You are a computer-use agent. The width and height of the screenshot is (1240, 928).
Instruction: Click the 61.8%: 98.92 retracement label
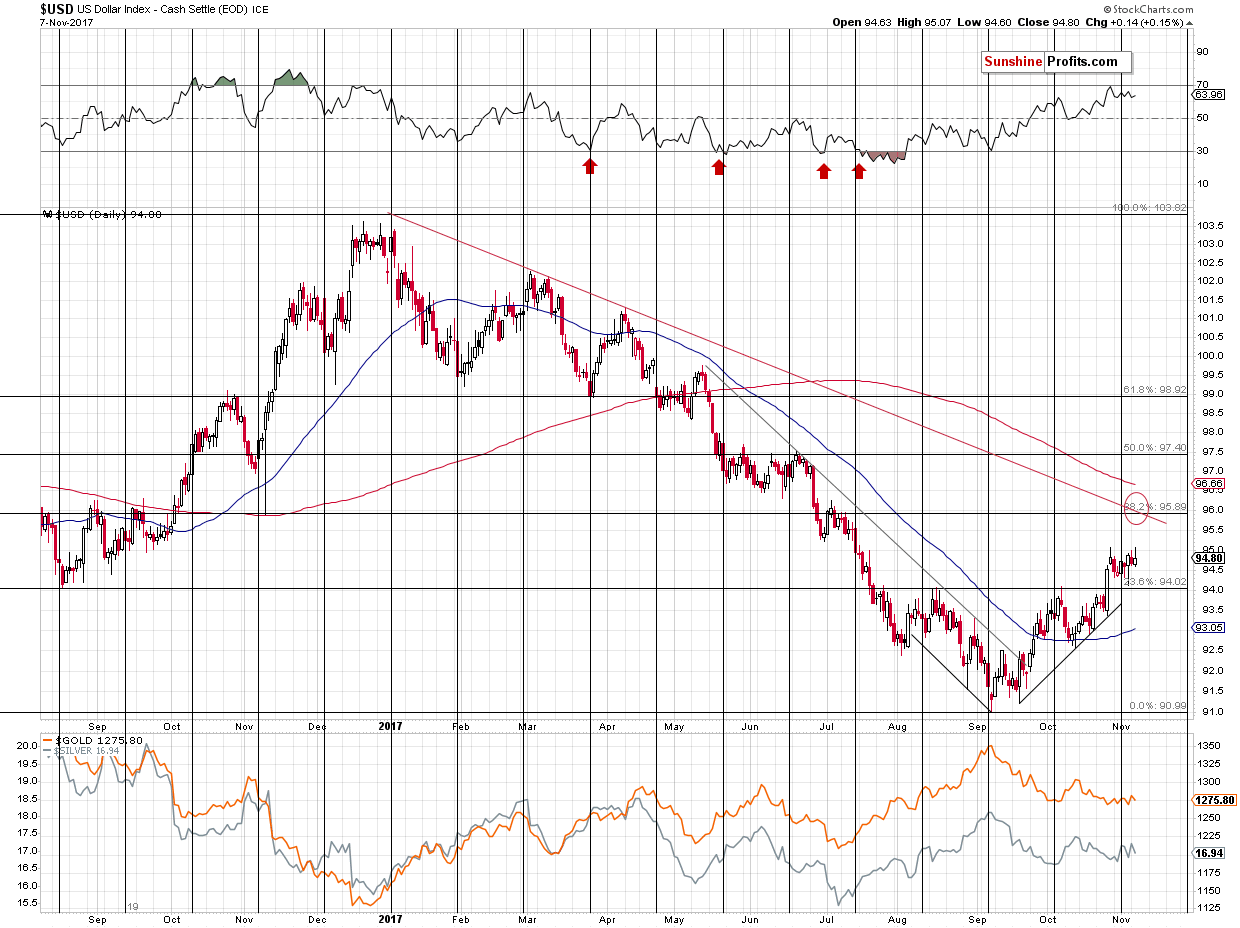click(x=1153, y=390)
